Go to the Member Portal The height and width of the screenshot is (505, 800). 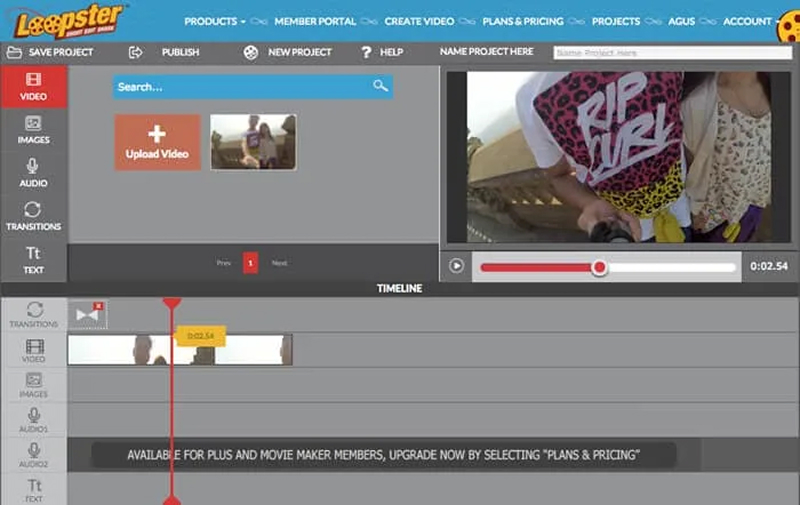pyautogui.click(x=315, y=21)
